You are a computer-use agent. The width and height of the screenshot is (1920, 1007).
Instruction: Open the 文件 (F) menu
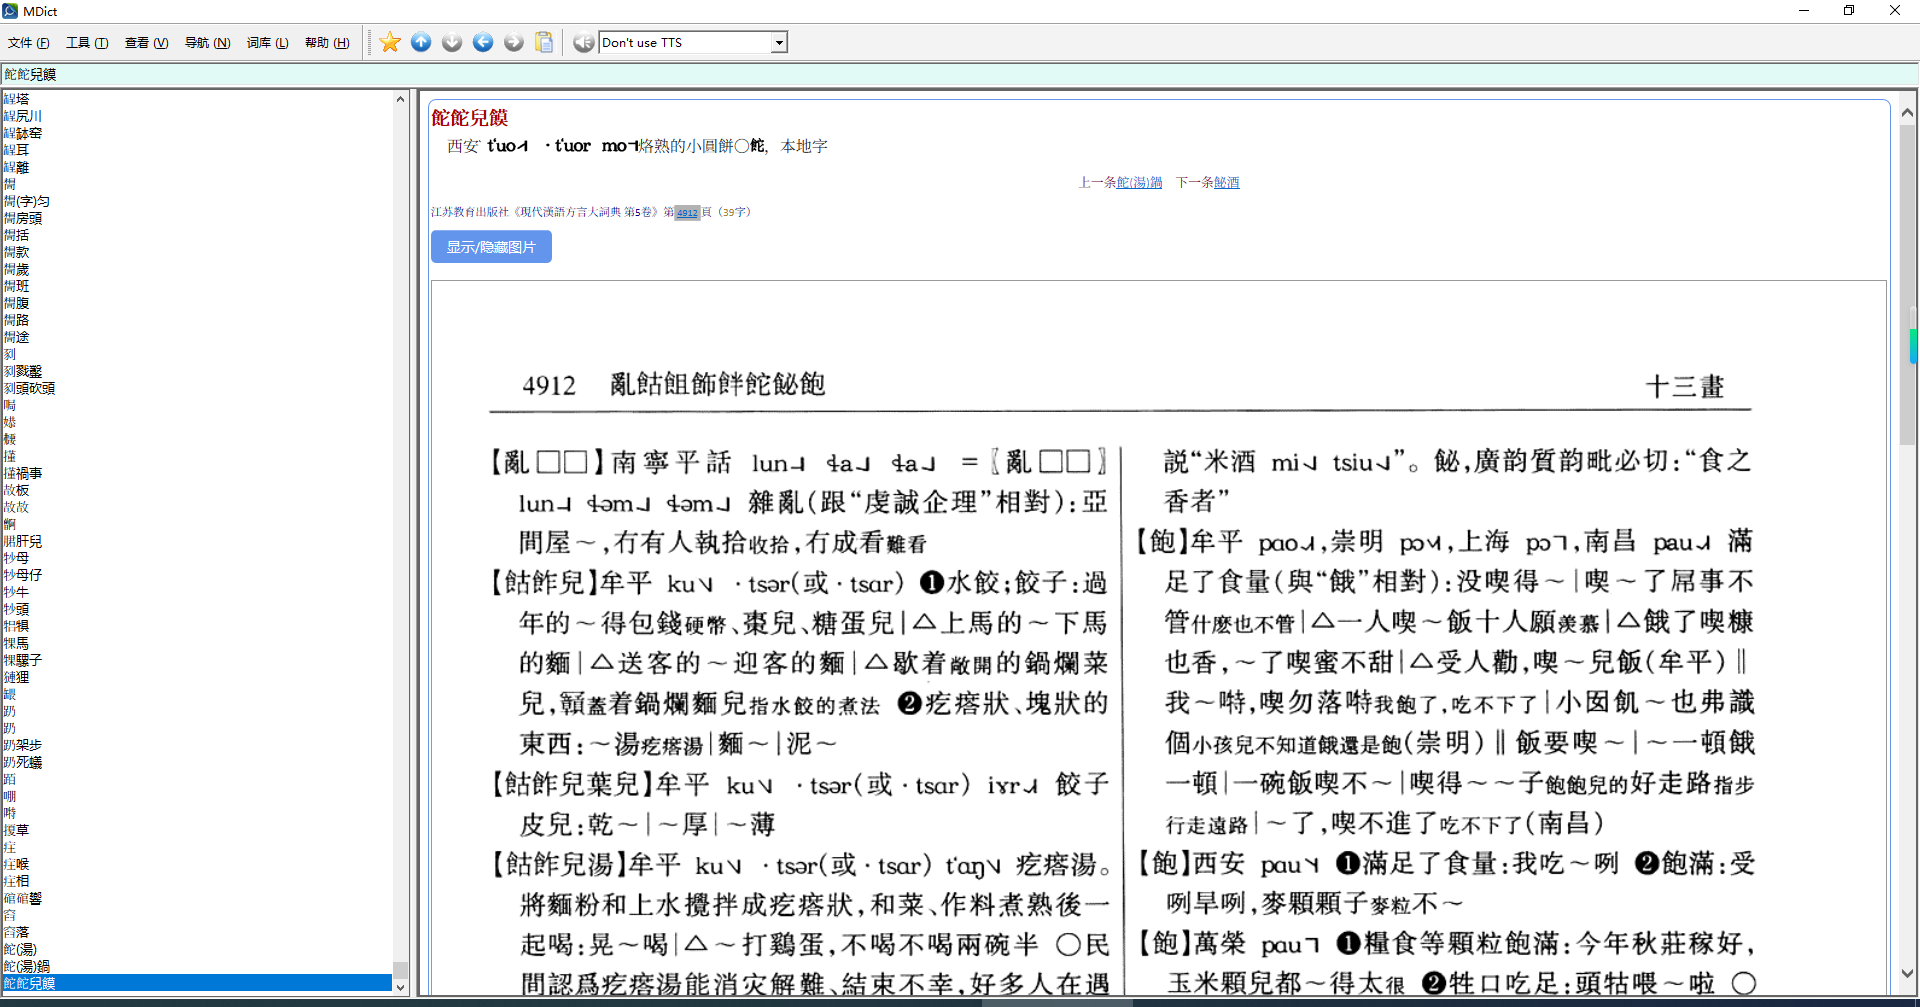pyautogui.click(x=28, y=43)
